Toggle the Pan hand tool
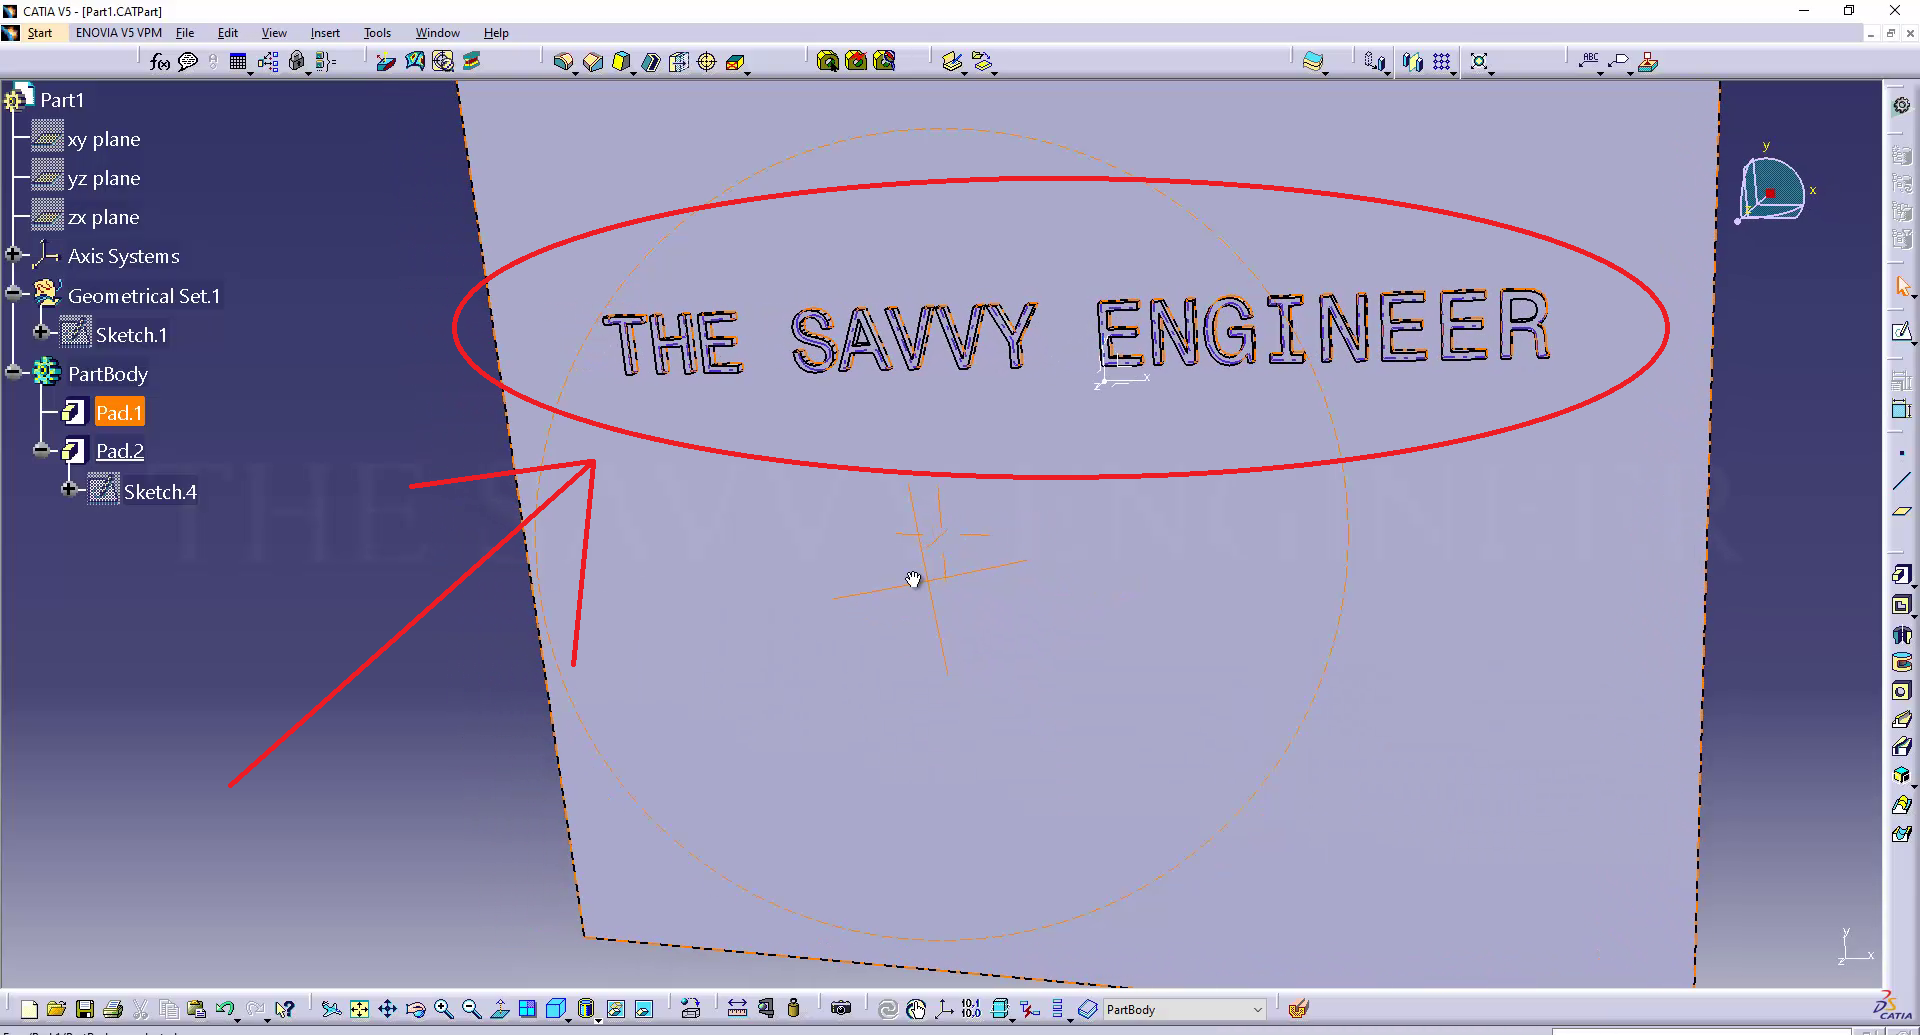The image size is (1920, 1035). point(387,1009)
